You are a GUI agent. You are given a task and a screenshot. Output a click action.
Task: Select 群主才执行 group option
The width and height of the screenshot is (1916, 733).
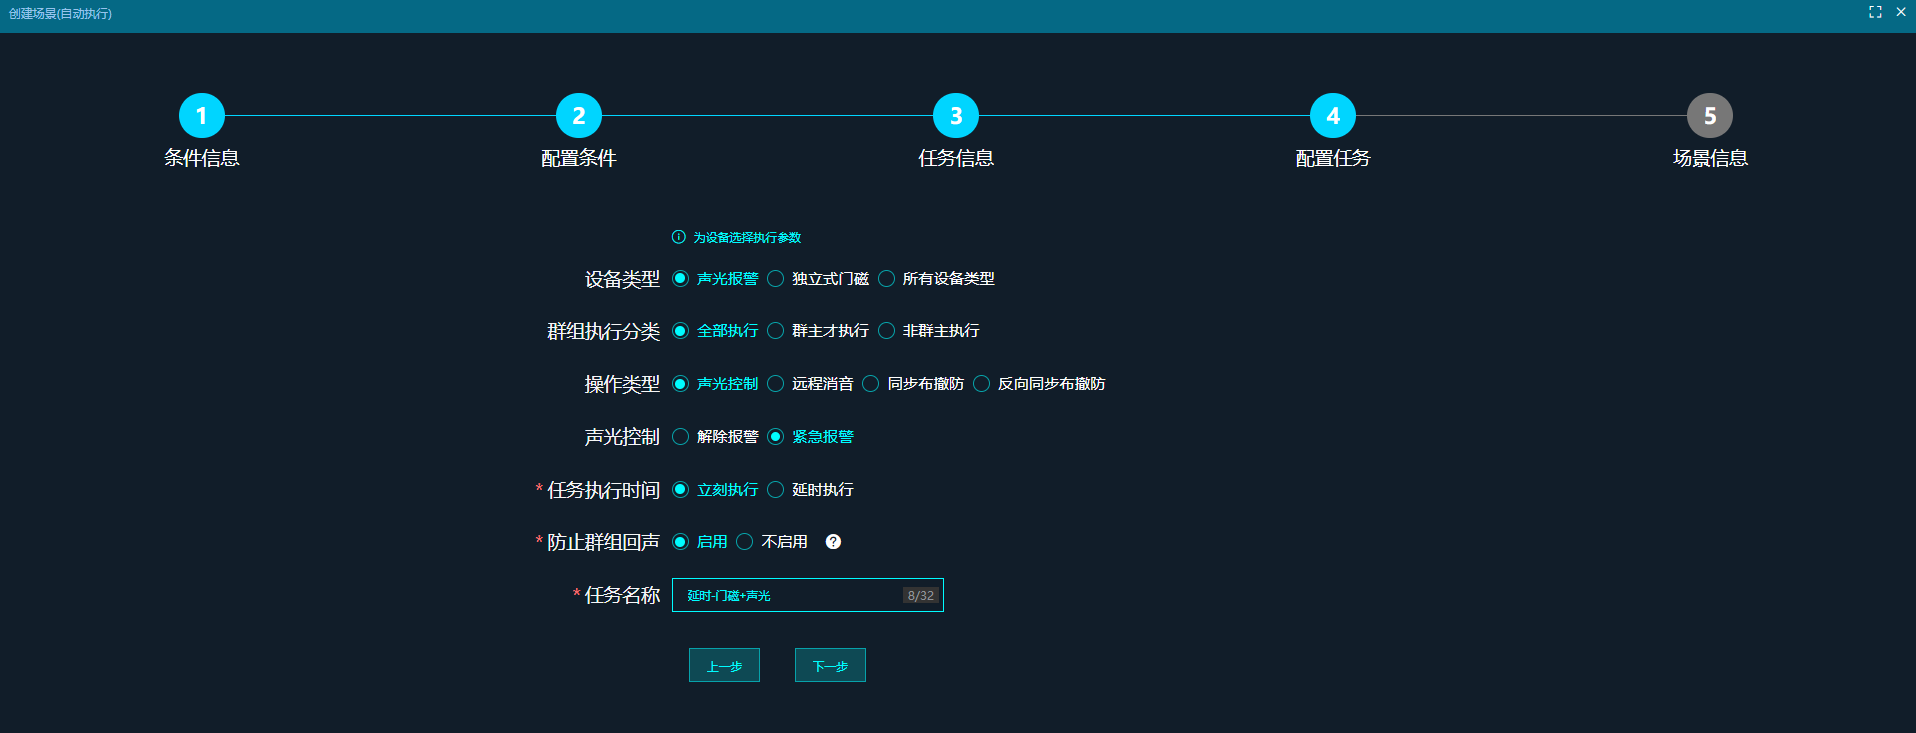tap(776, 331)
